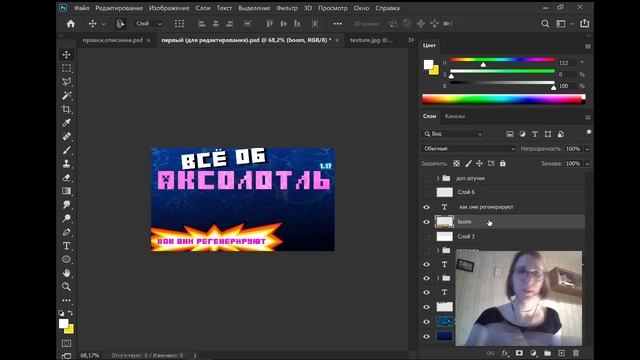The height and width of the screenshot is (360, 640).
Task: Select the Magic Wand tool
Action: (x=67, y=96)
